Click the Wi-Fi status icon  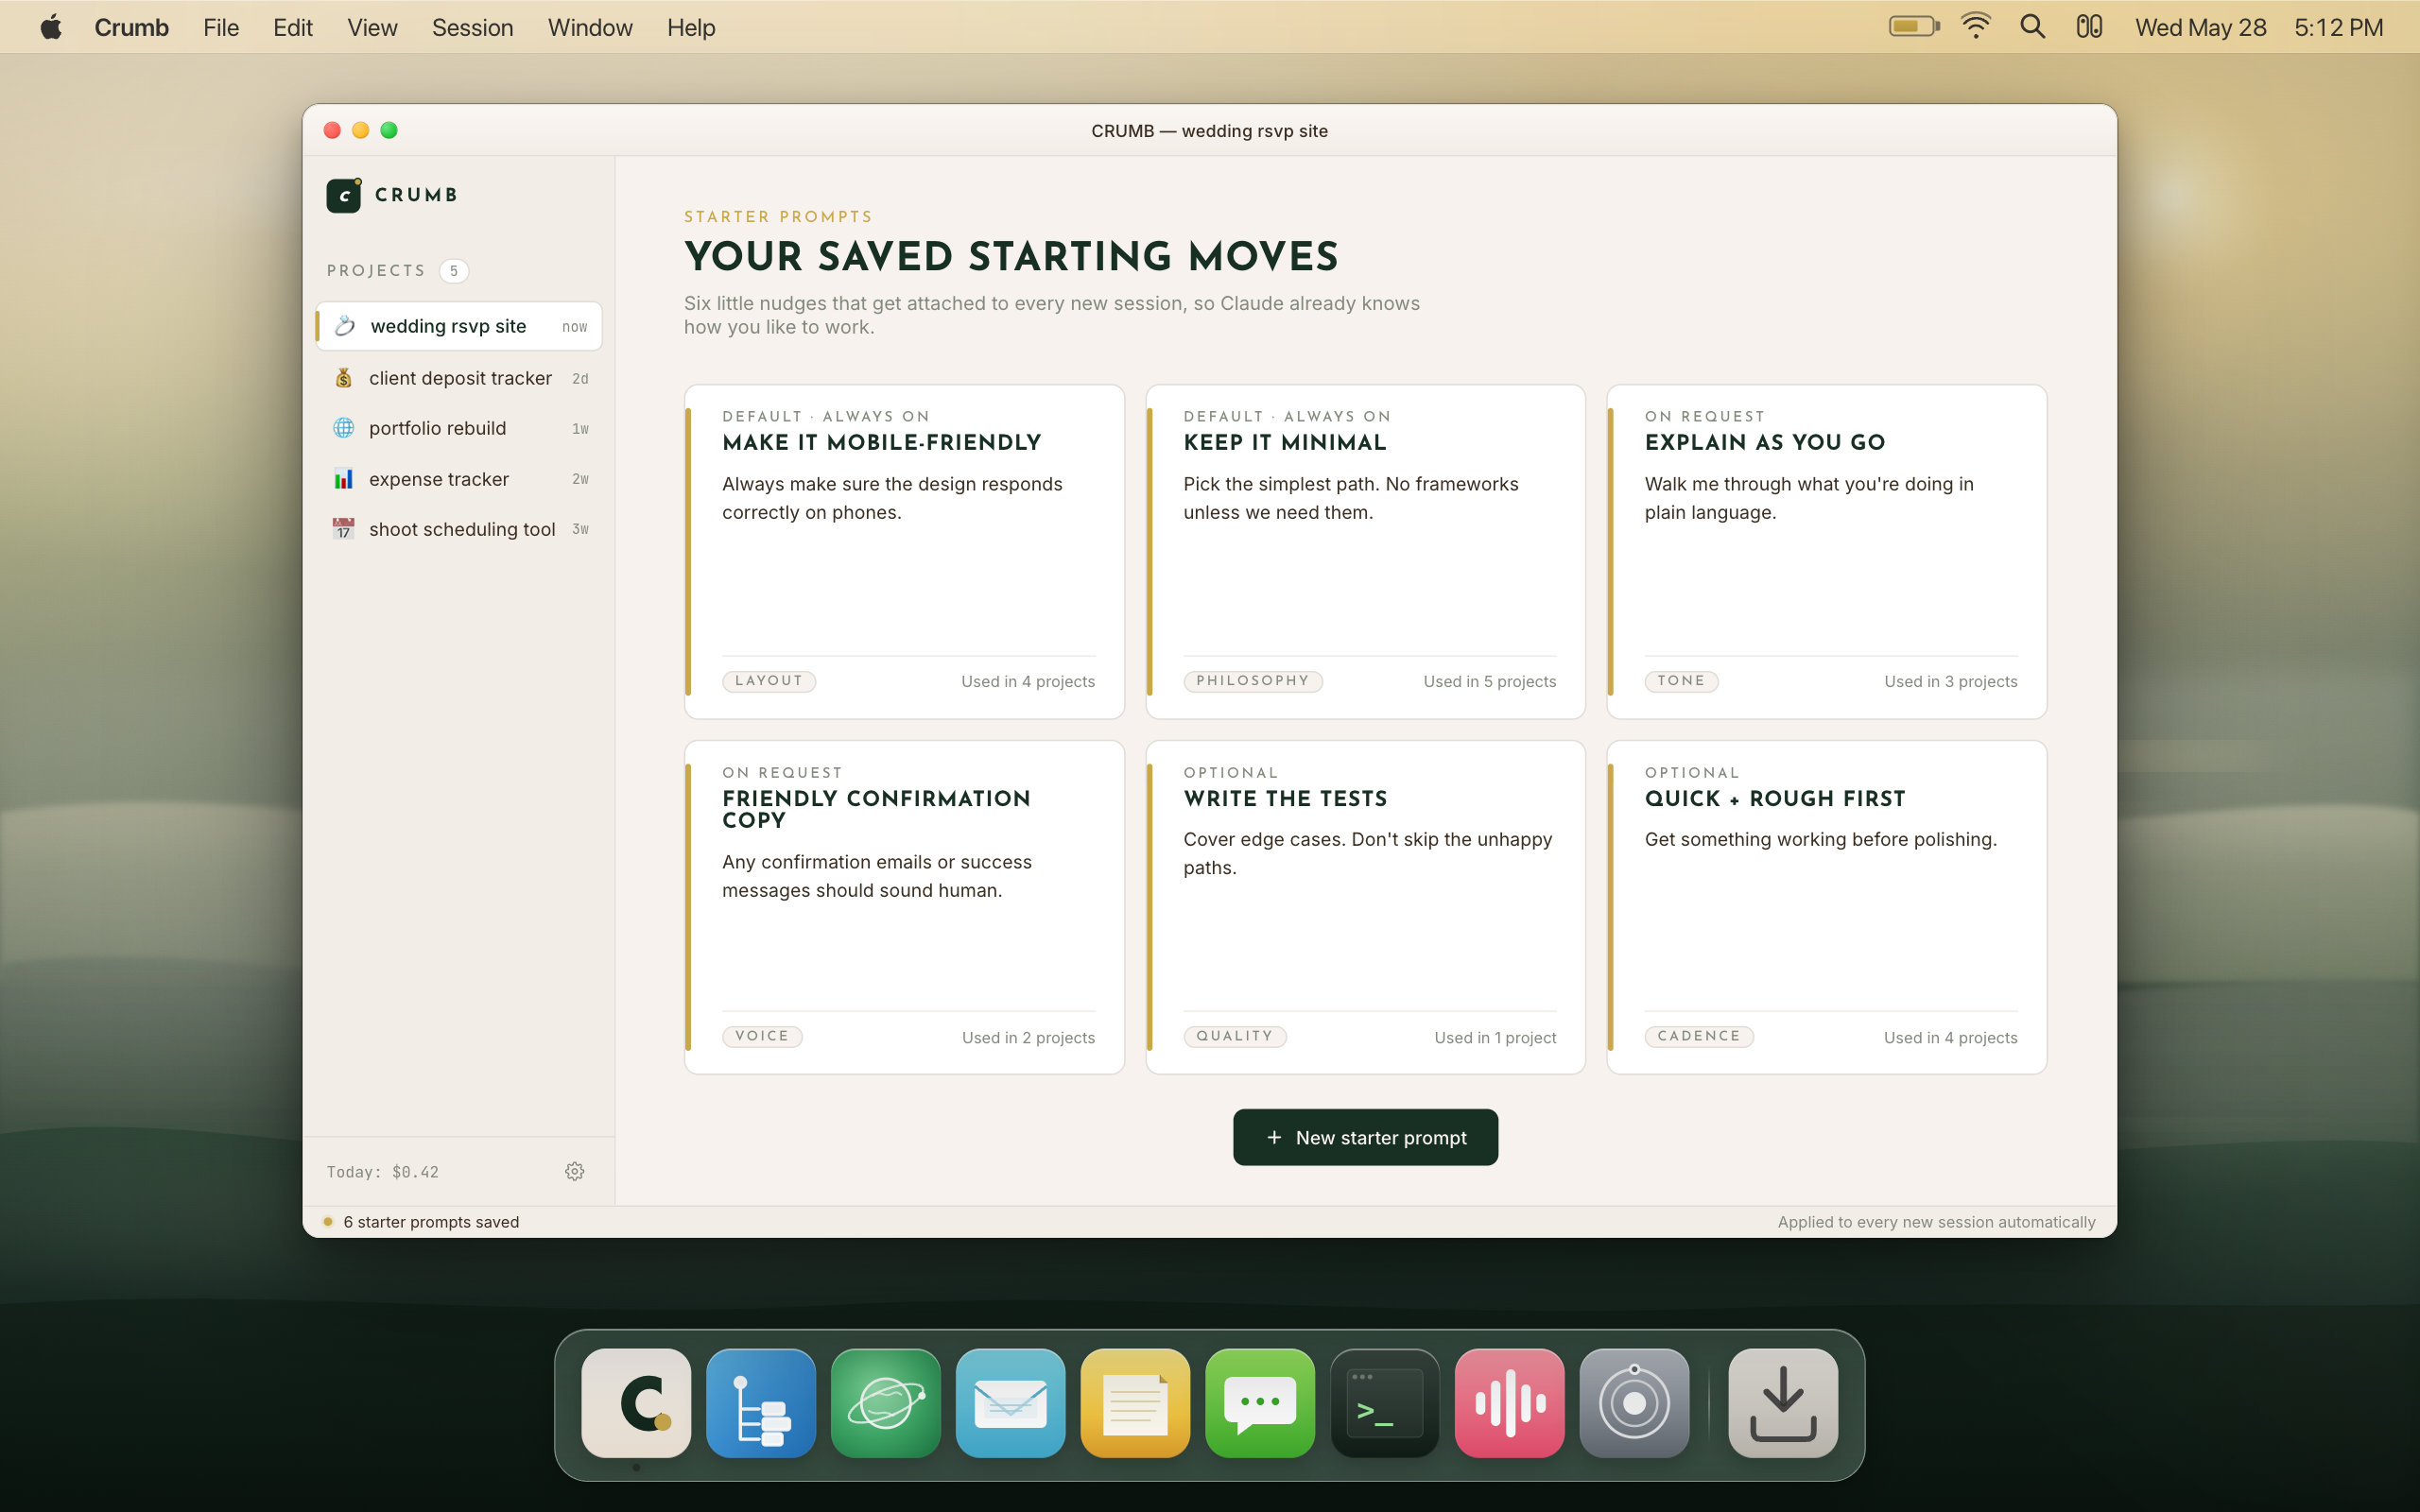(1976, 27)
